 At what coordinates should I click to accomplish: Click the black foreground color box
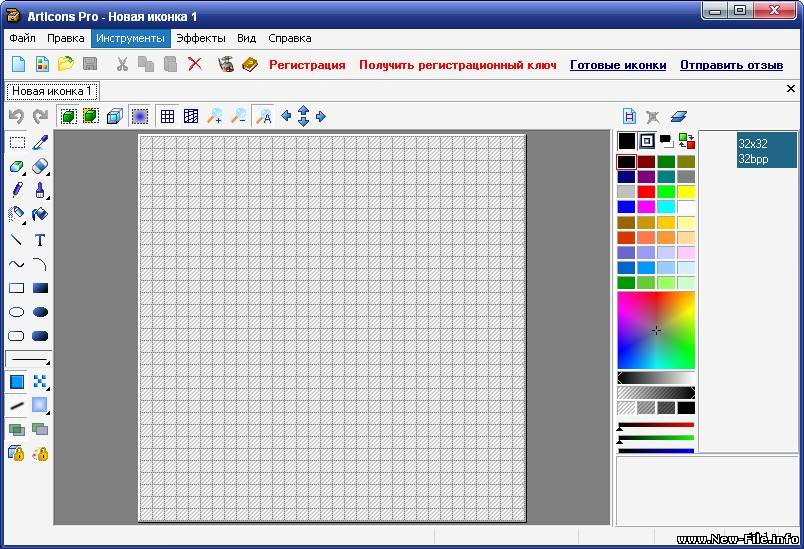point(626,140)
